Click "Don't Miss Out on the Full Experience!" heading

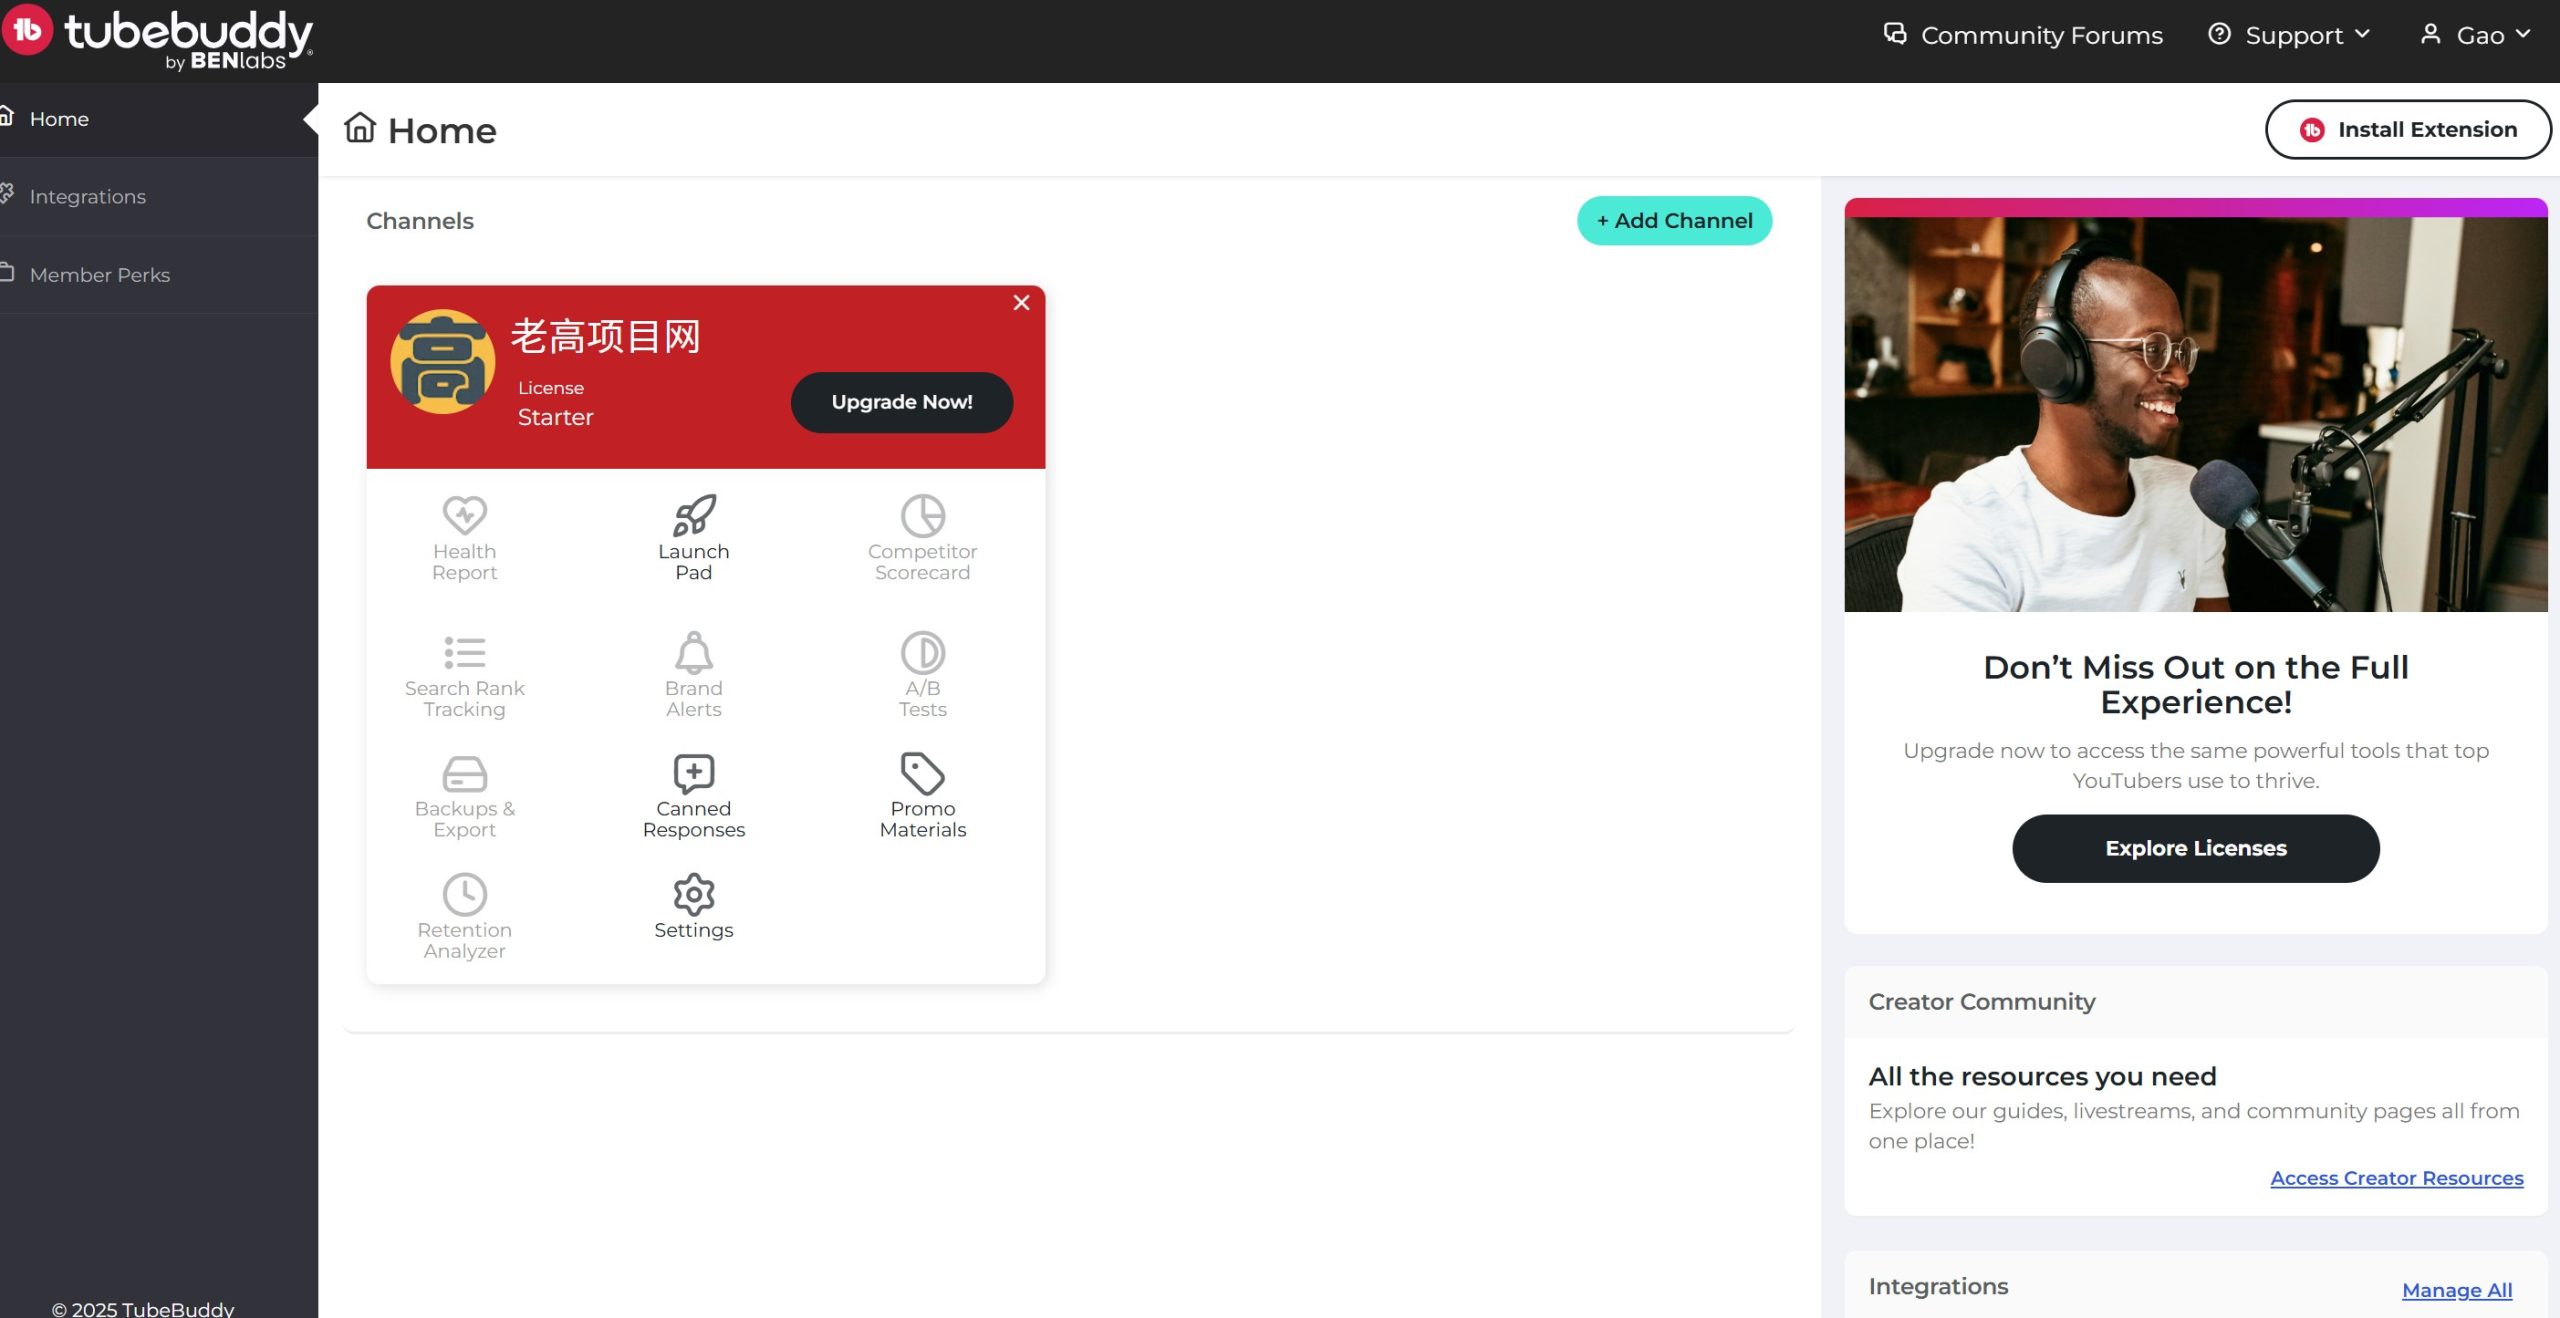coord(2195,684)
